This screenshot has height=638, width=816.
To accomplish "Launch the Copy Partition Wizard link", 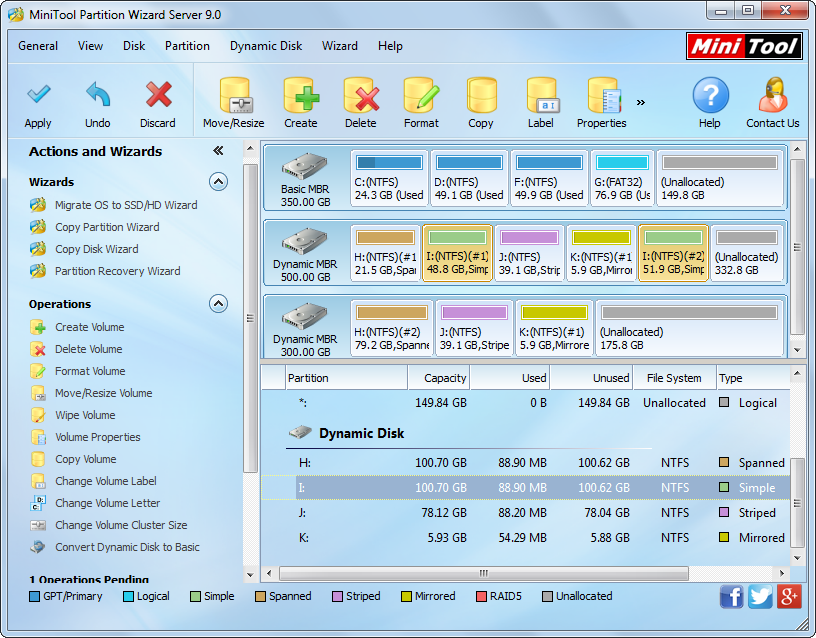I will (x=107, y=227).
